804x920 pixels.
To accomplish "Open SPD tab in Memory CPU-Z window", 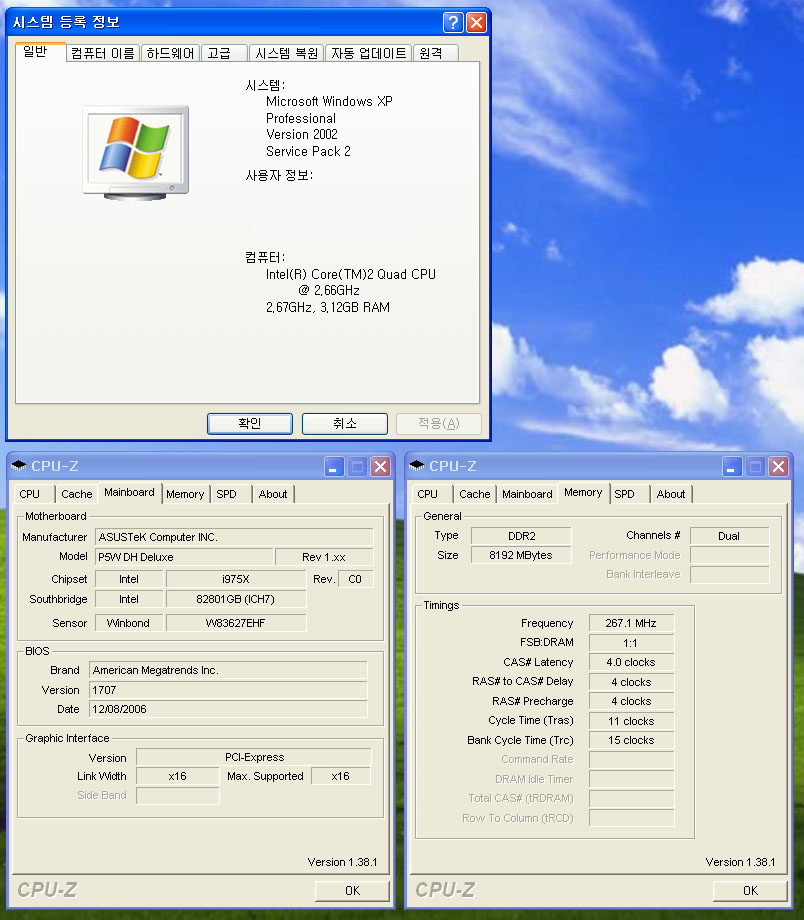I will tap(630, 494).
